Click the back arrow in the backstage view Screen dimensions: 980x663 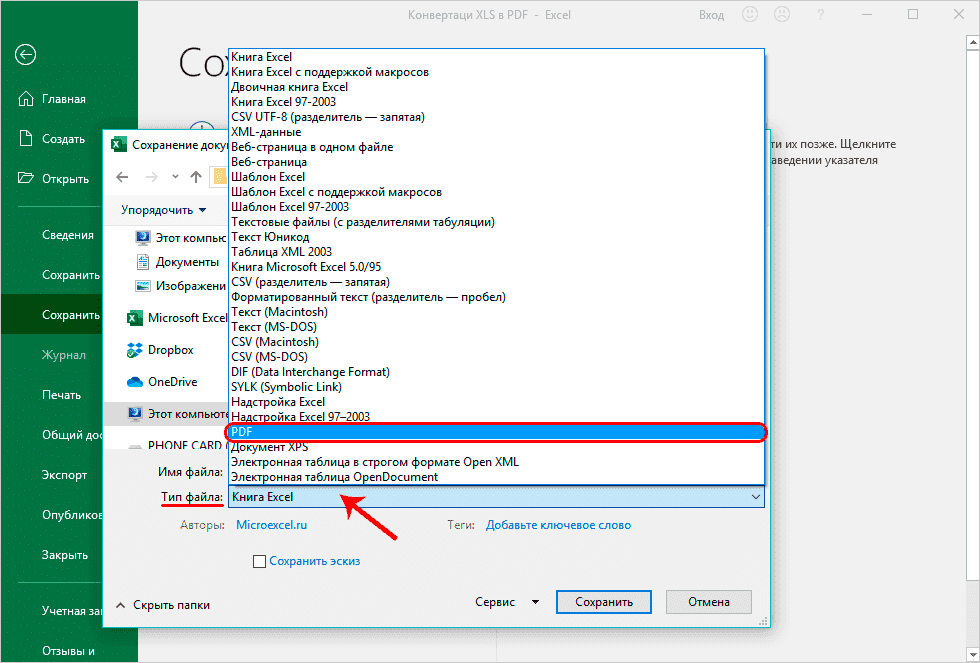(25, 55)
